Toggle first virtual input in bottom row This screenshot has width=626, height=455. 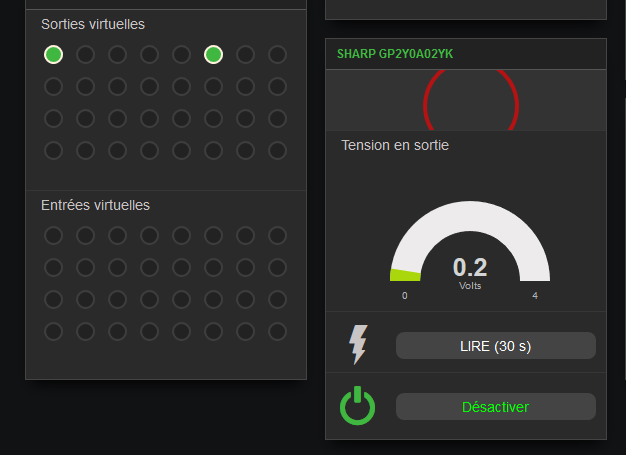point(53,332)
